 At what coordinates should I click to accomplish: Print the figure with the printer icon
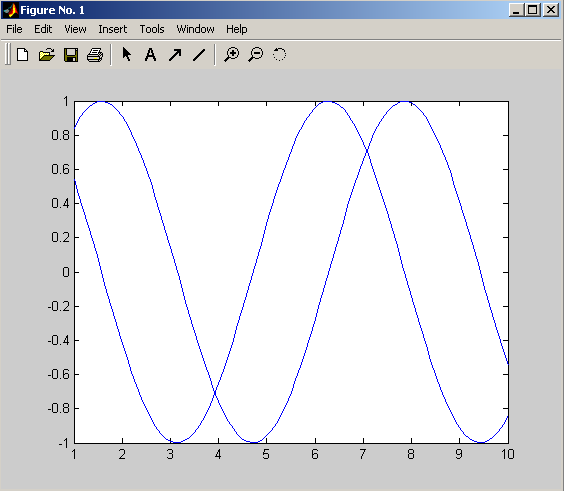[95, 55]
